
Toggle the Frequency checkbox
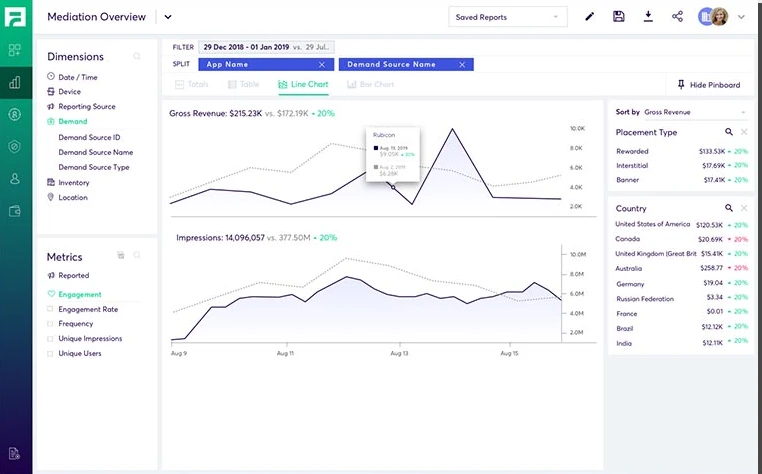tap(50, 323)
